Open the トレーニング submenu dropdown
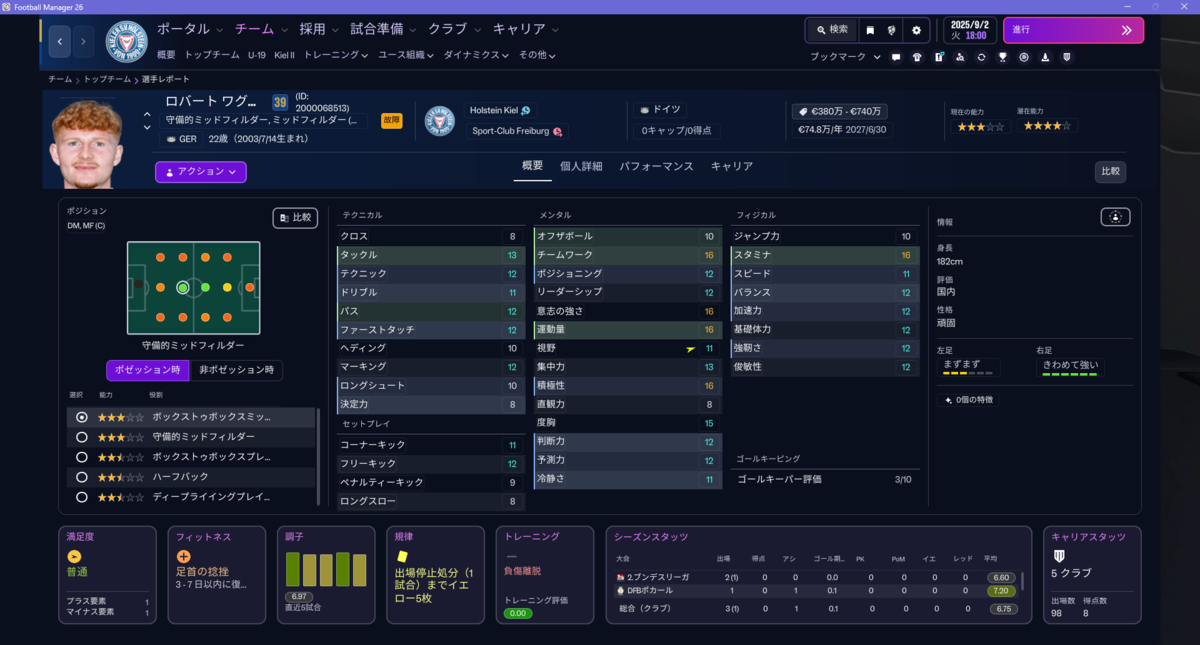Image resolution: width=1200 pixels, height=645 pixels. (x=336, y=55)
